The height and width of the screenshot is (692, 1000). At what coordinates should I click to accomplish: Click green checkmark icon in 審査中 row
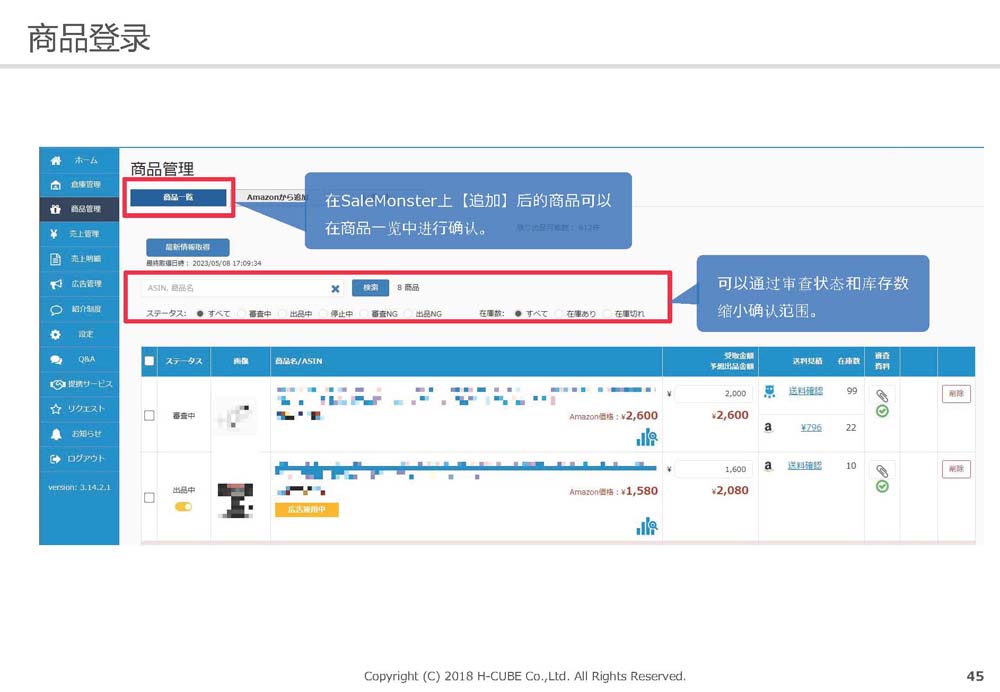point(882,411)
